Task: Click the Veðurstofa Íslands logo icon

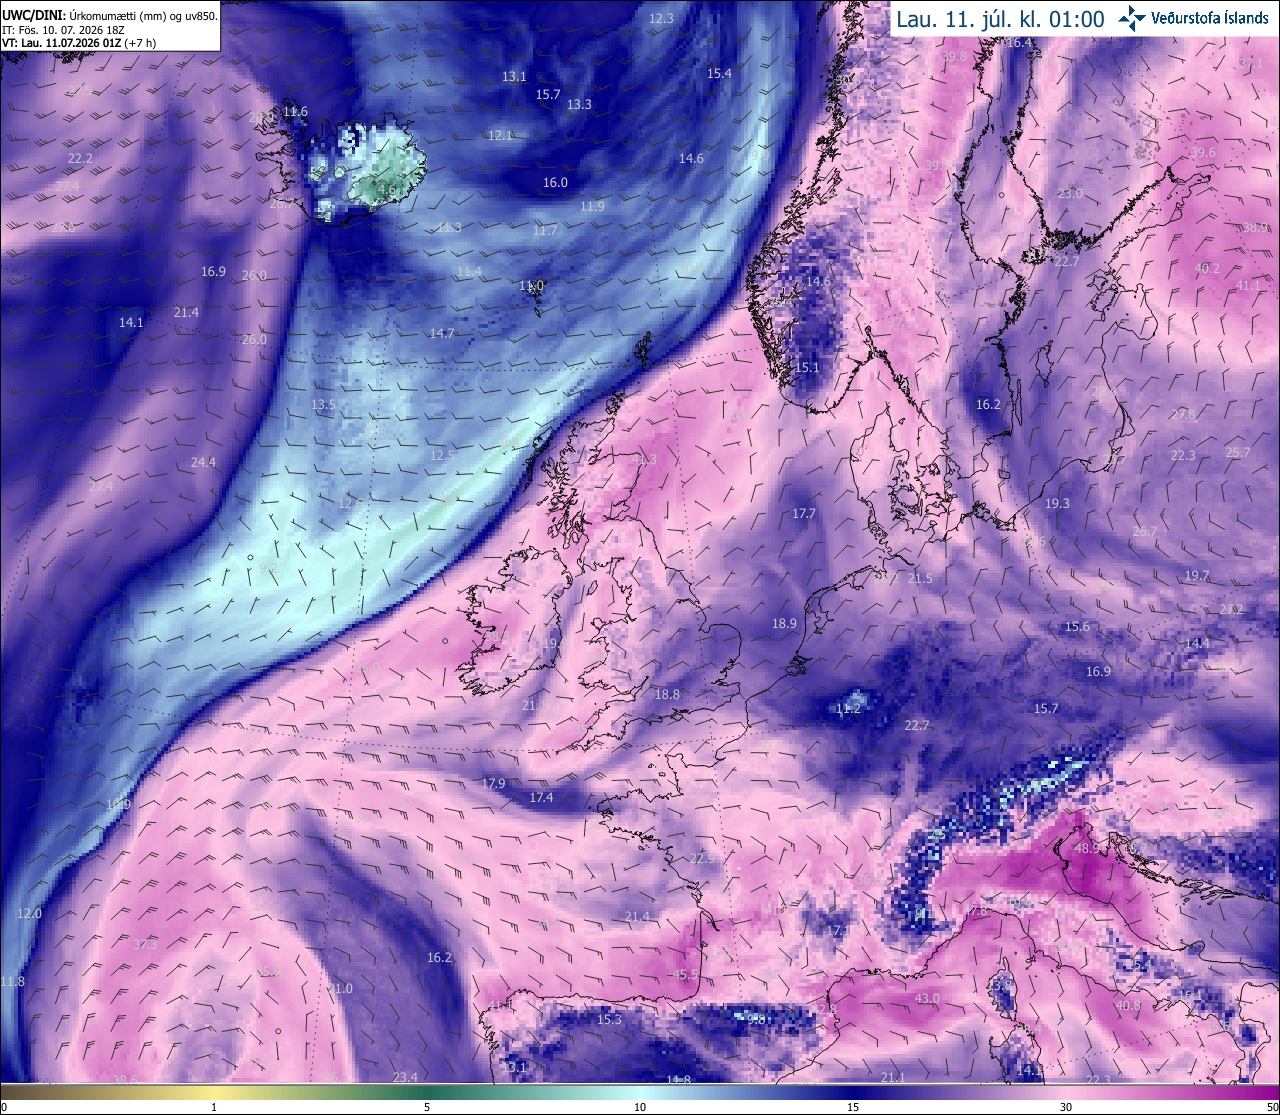Action: [1132, 18]
